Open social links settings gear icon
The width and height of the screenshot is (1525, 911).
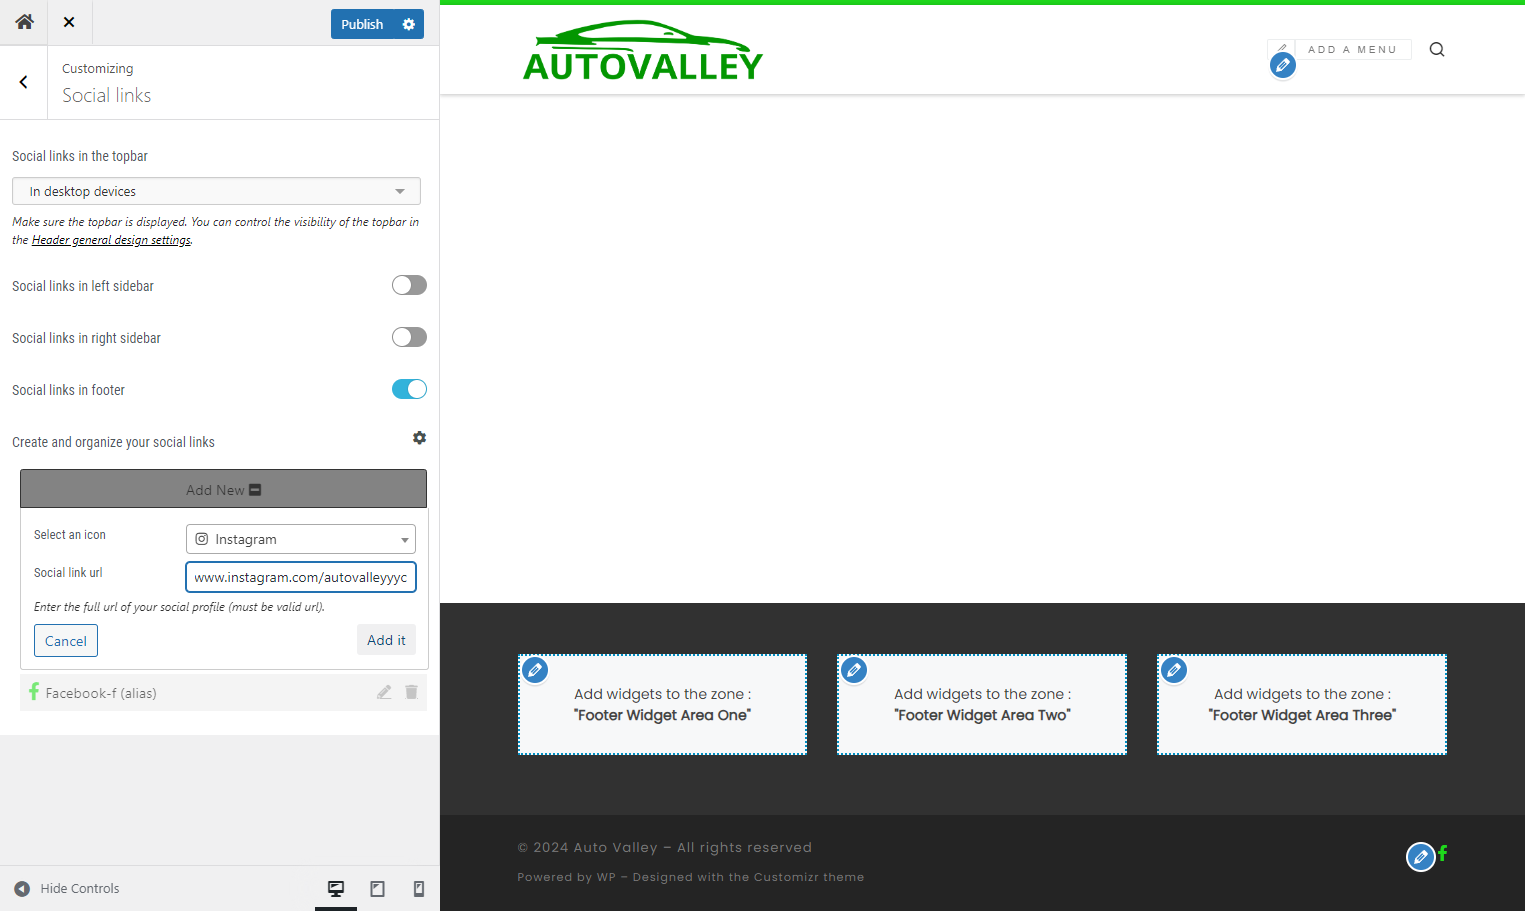click(x=419, y=438)
